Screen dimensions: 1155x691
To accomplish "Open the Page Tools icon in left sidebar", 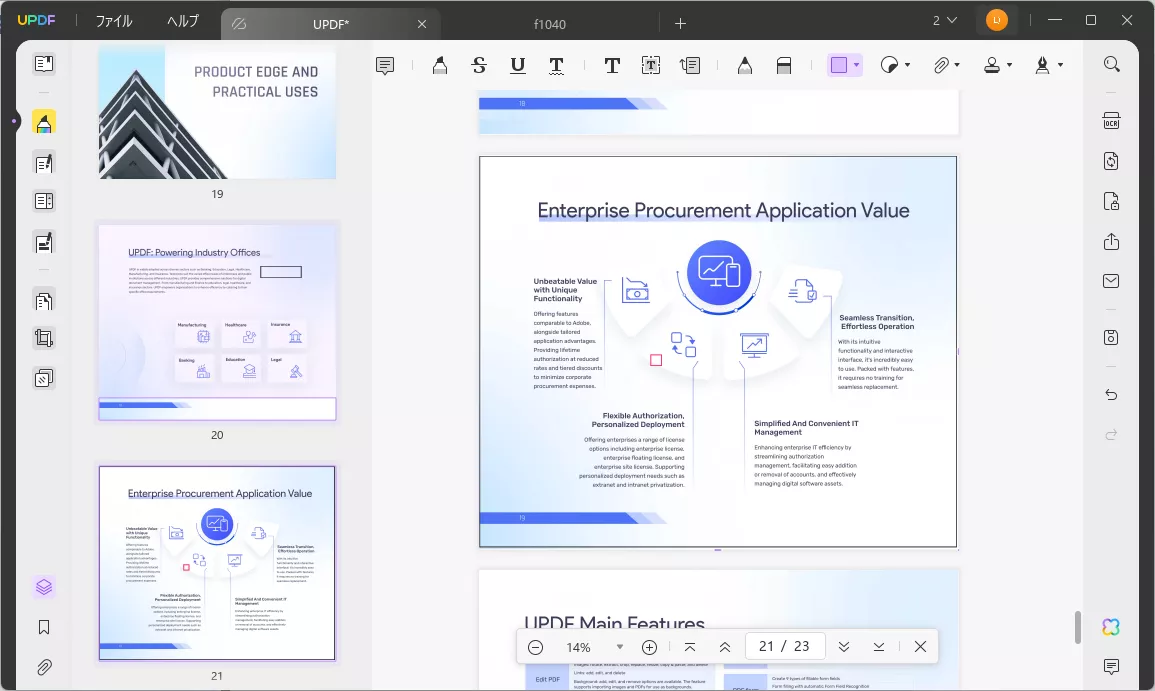I will pos(43,378).
